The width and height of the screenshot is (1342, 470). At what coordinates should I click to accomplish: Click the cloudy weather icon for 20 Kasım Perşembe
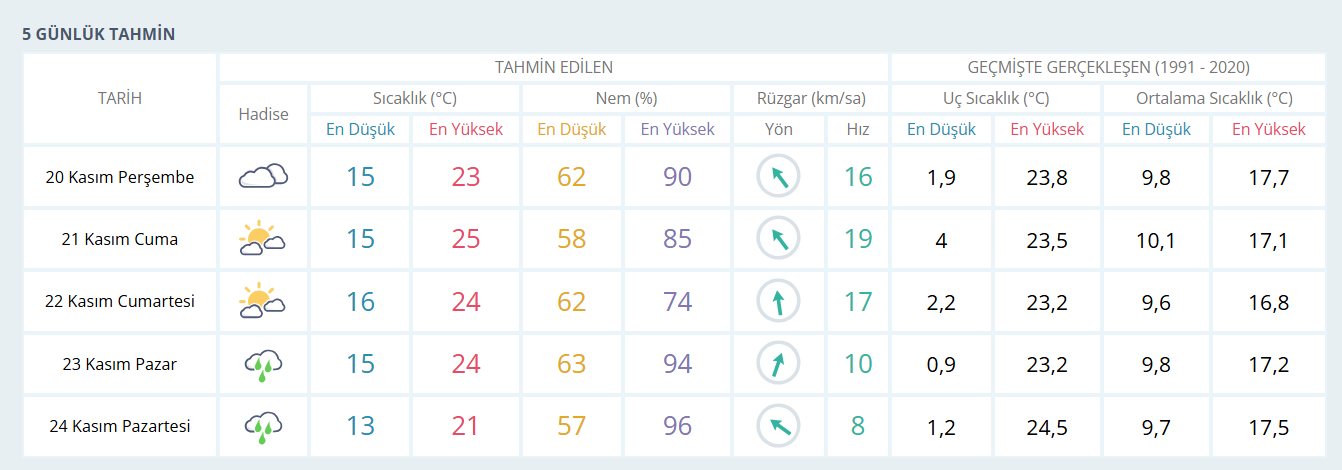pyautogui.click(x=263, y=177)
